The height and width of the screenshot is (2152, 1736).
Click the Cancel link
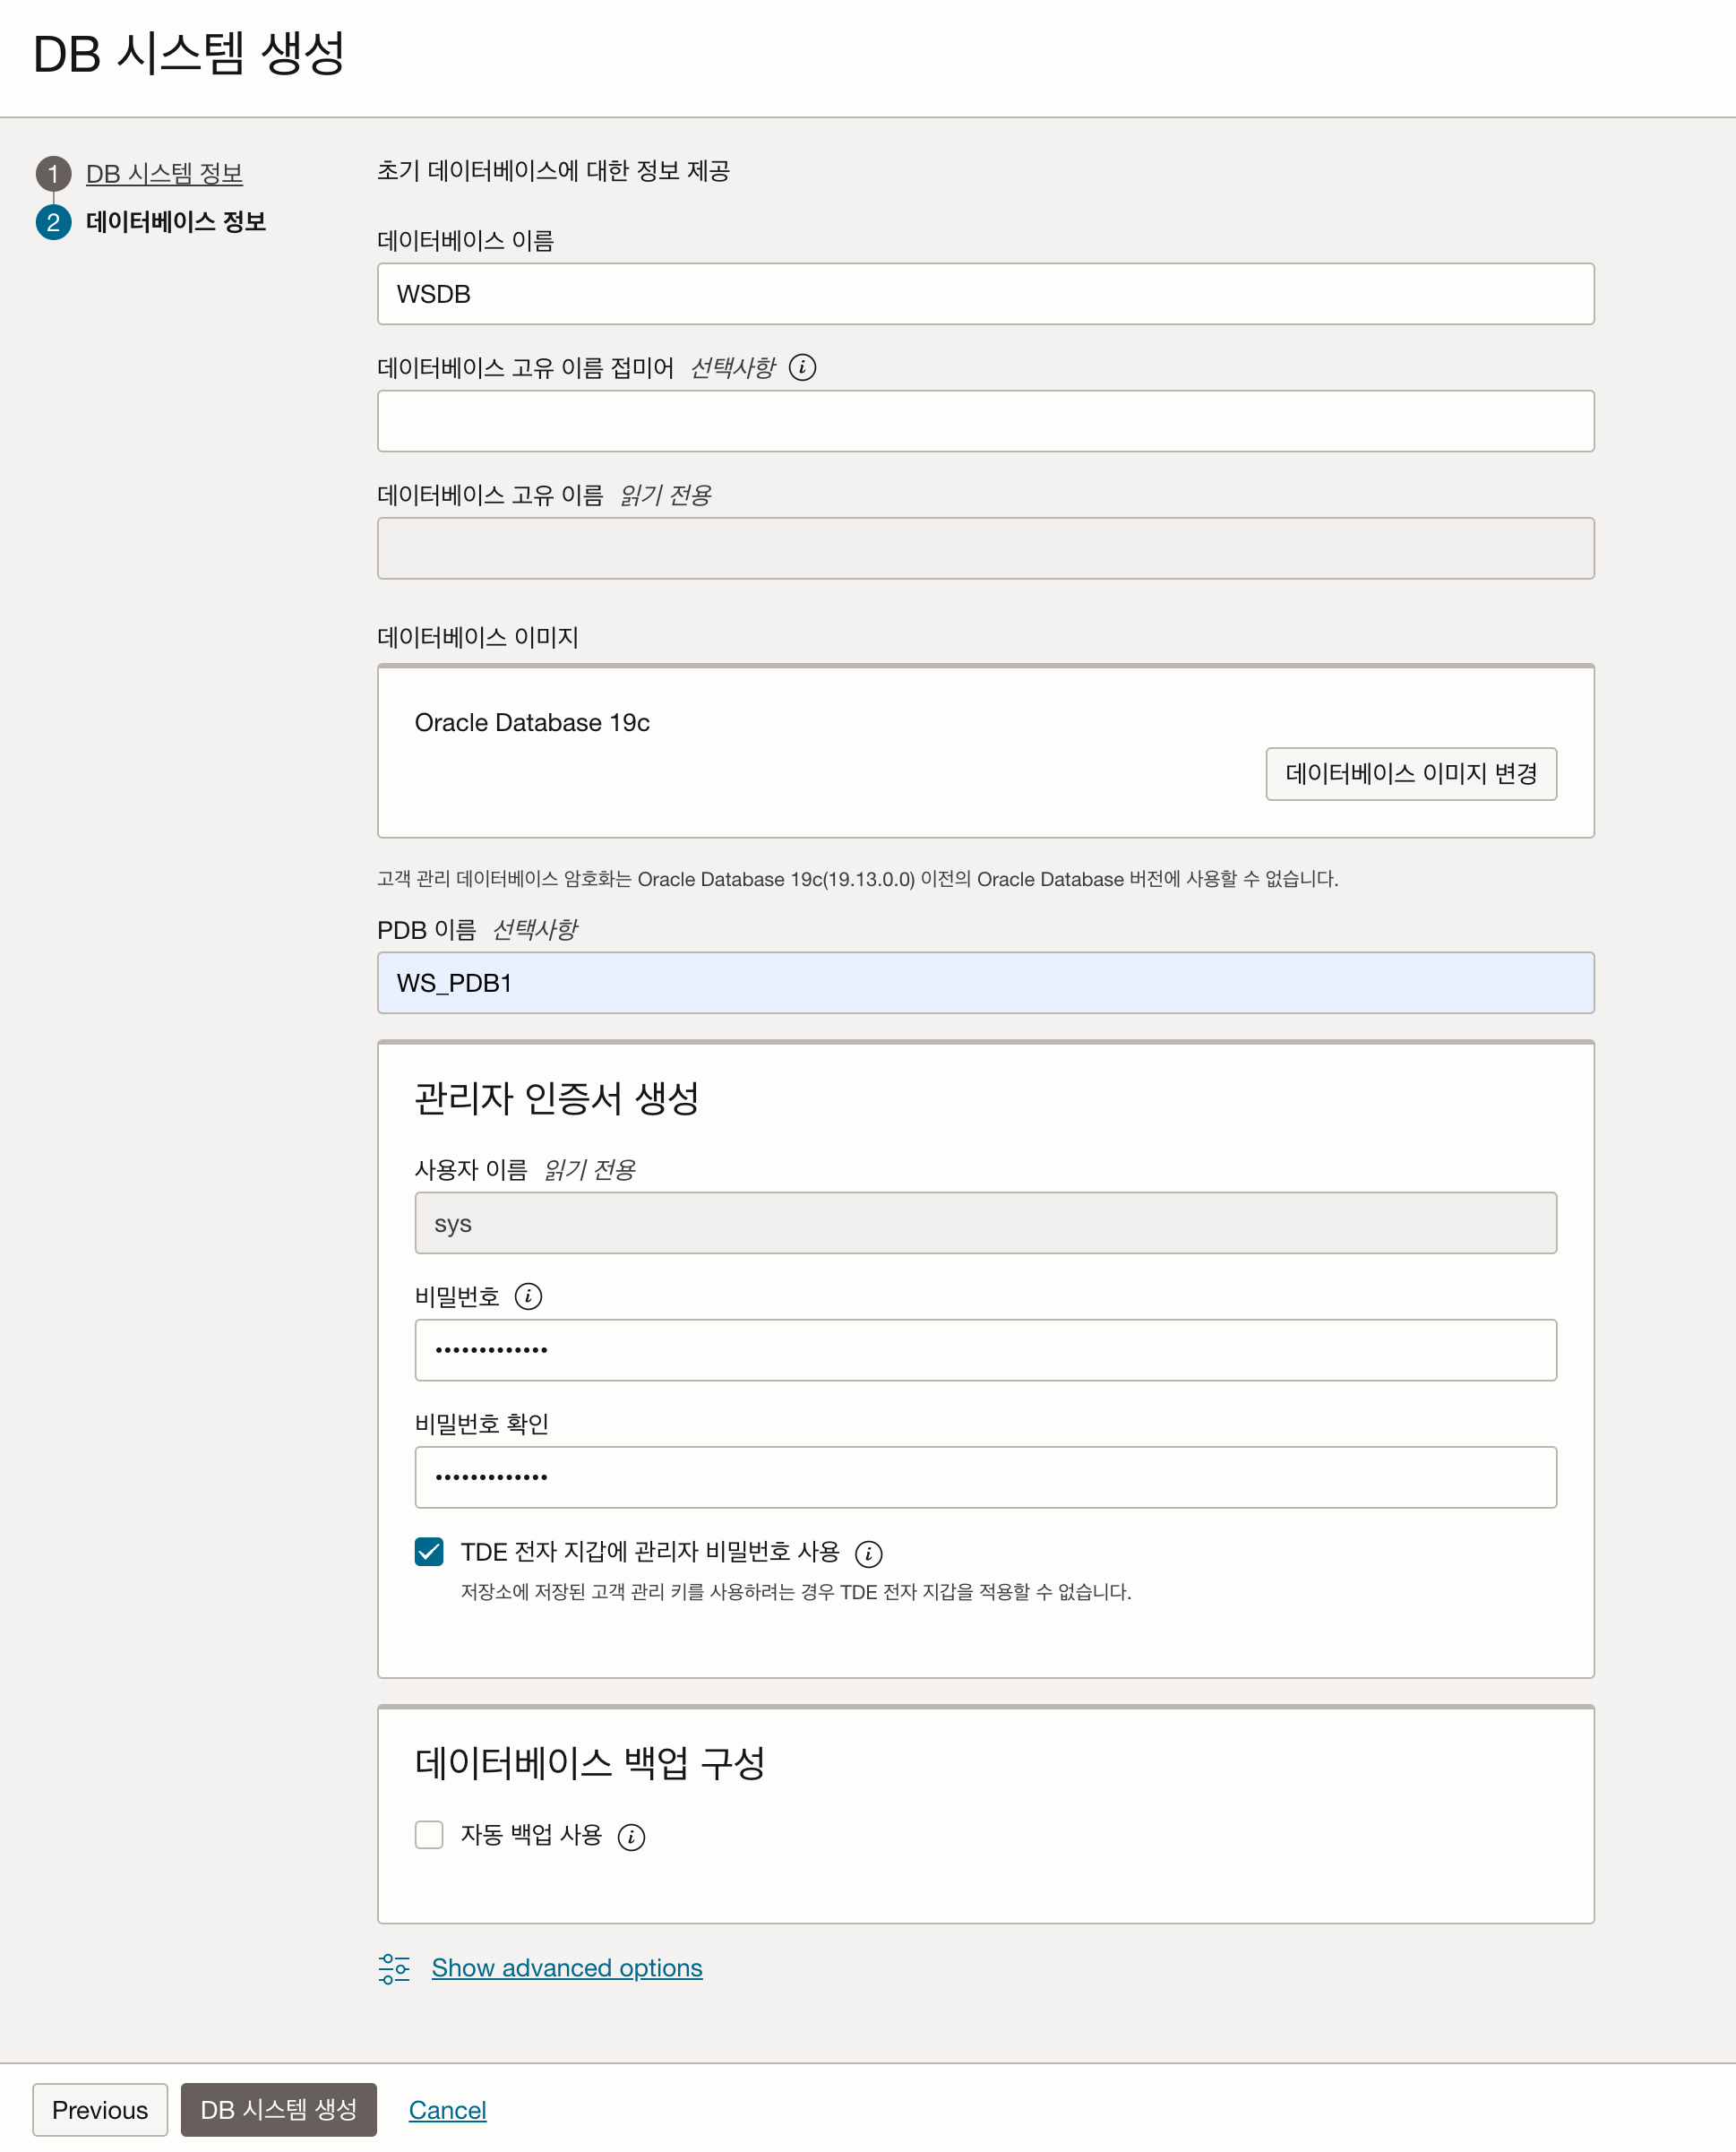(447, 2110)
